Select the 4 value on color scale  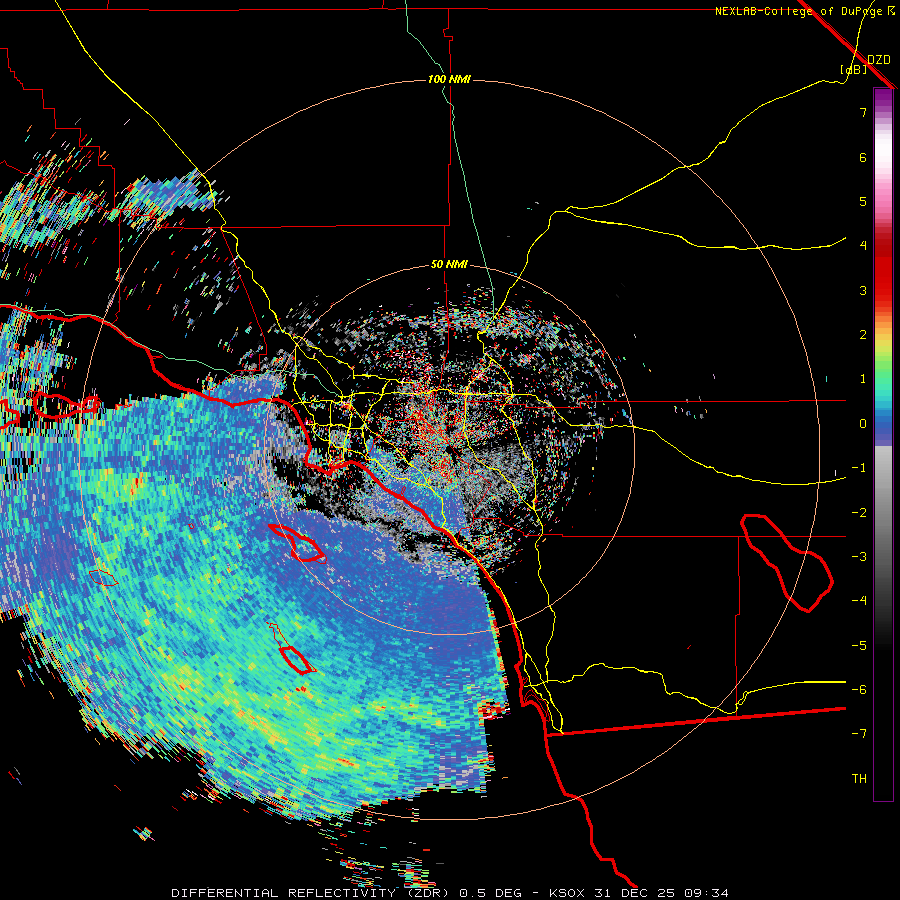[863, 246]
